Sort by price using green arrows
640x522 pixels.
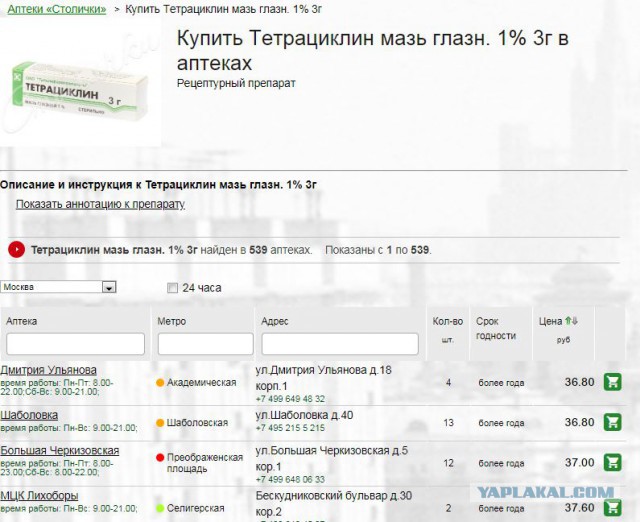(571, 321)
